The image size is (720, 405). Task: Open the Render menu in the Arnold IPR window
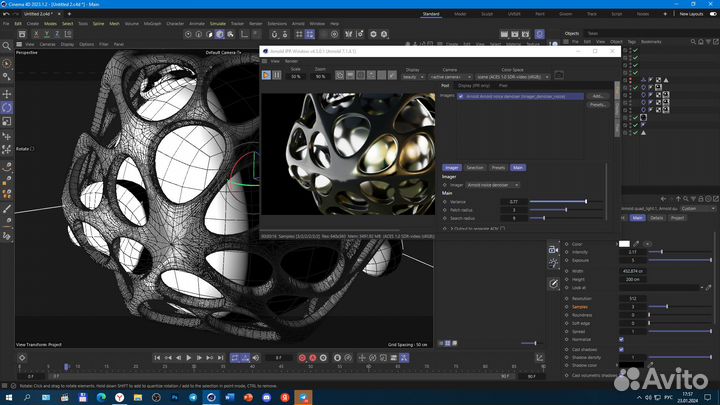coord(292,61)
